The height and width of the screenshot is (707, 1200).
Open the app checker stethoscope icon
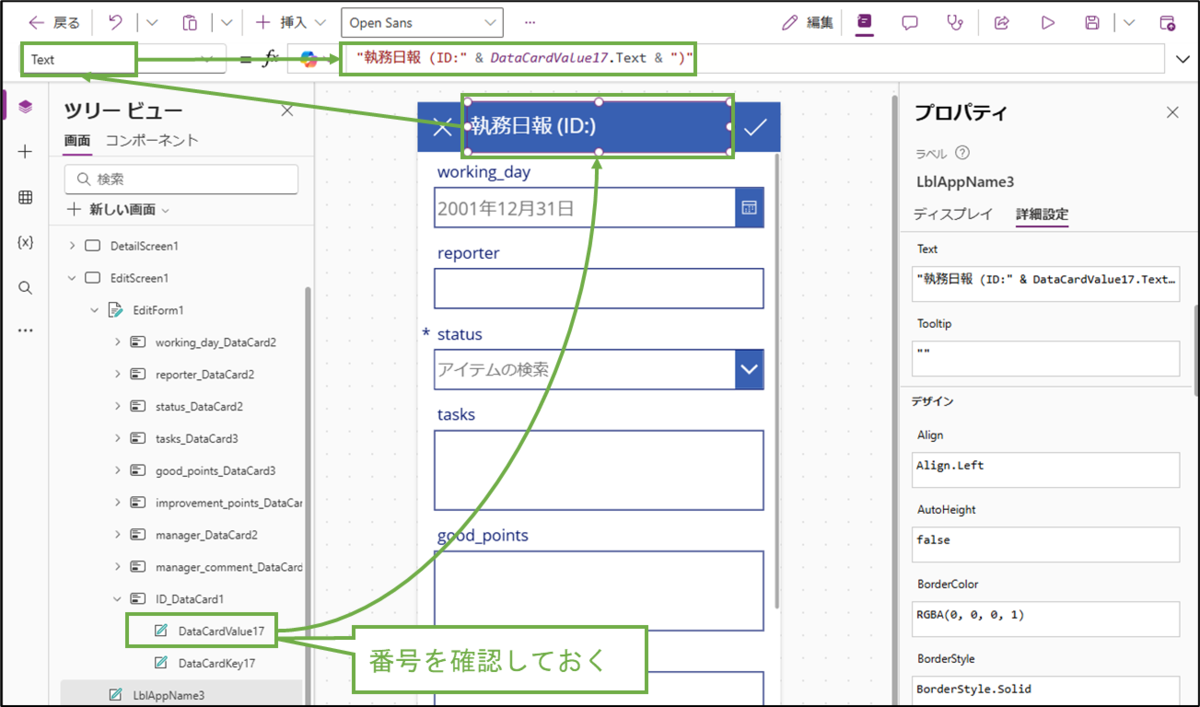pos(955,22)
